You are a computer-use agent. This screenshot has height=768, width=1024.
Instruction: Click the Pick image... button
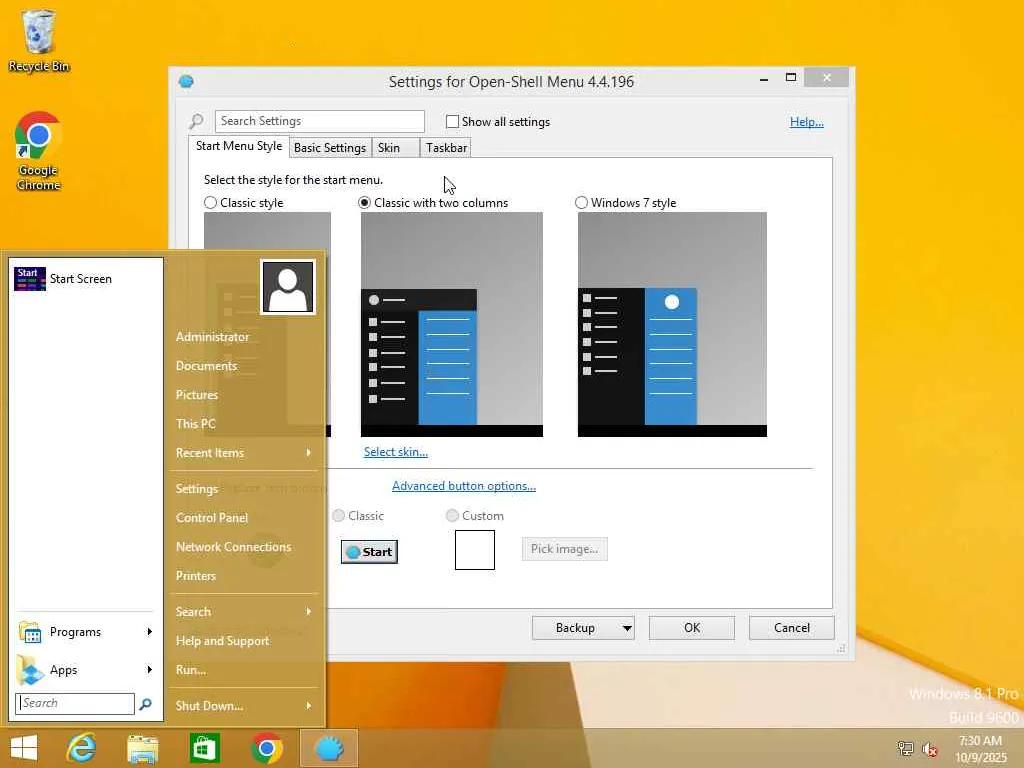click(564, 549)
